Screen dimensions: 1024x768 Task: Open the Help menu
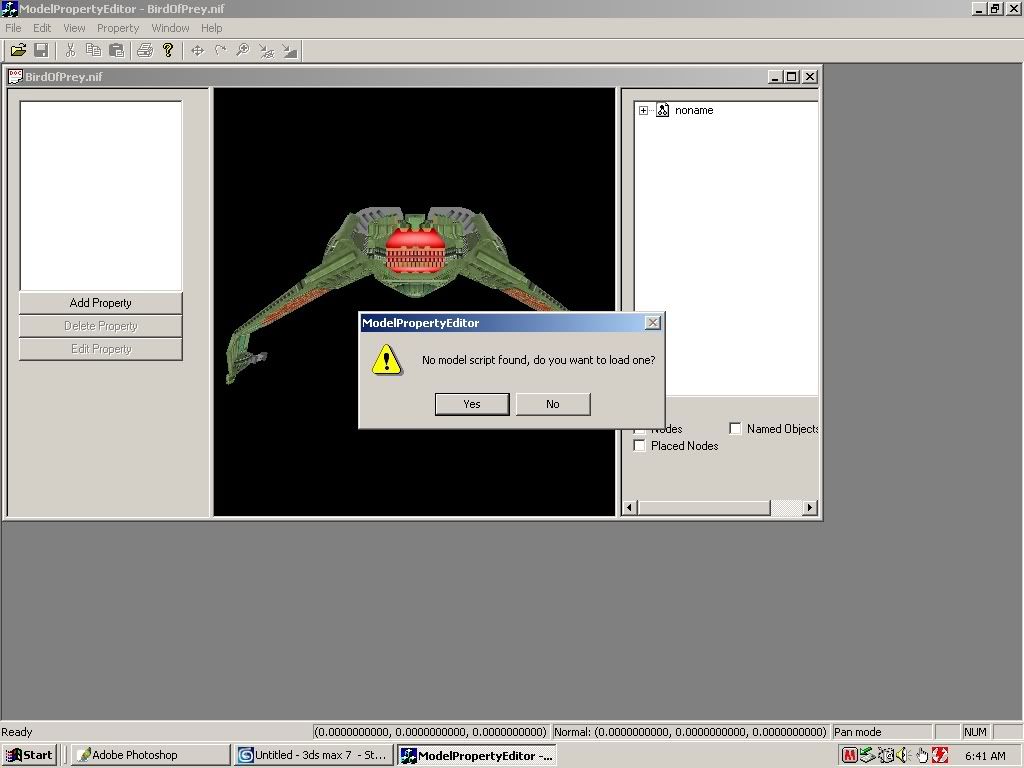pyautogui.click(x=211, y=28)
